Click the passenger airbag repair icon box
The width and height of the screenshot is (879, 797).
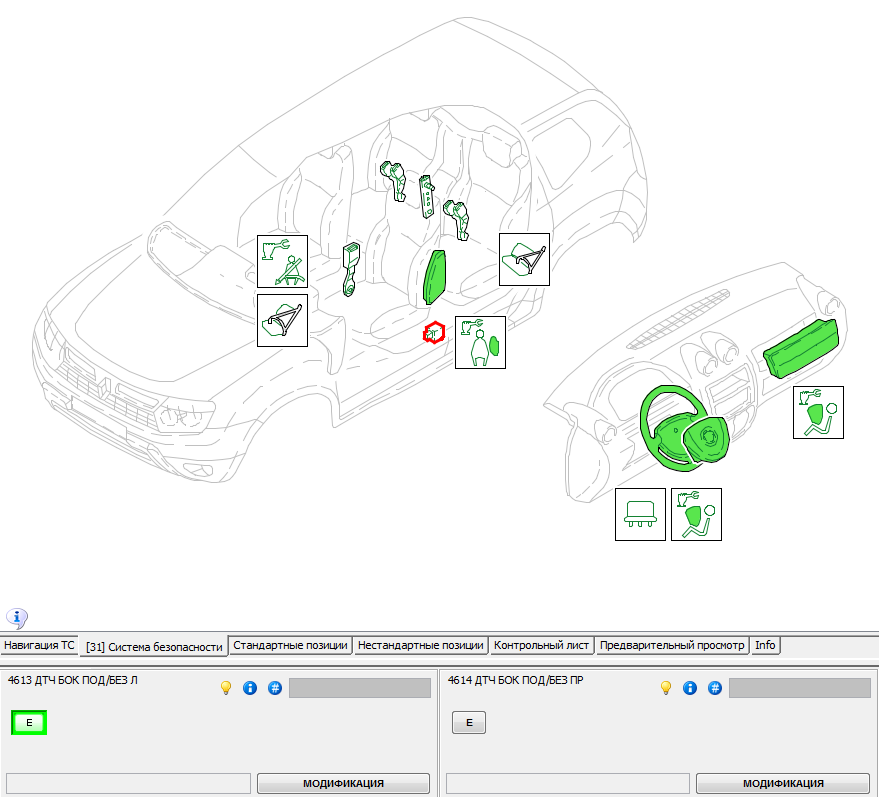click(x=818, y=412)
